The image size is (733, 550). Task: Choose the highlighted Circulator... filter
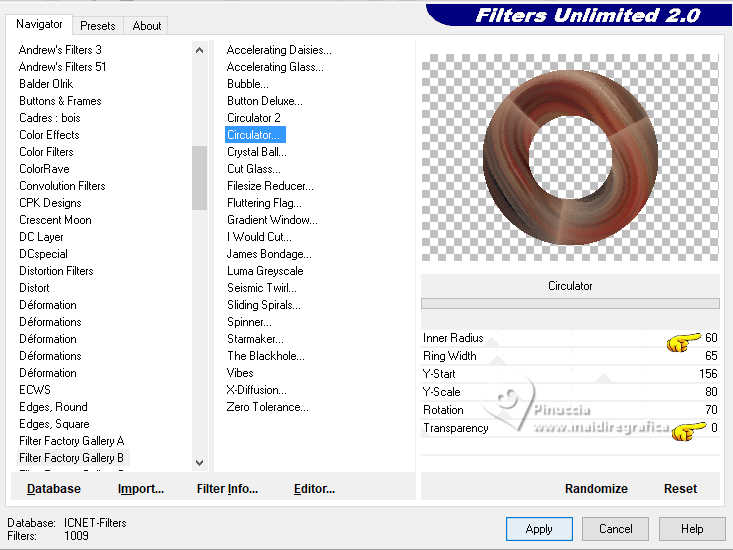pyautogui.click(x=255, y=135)
